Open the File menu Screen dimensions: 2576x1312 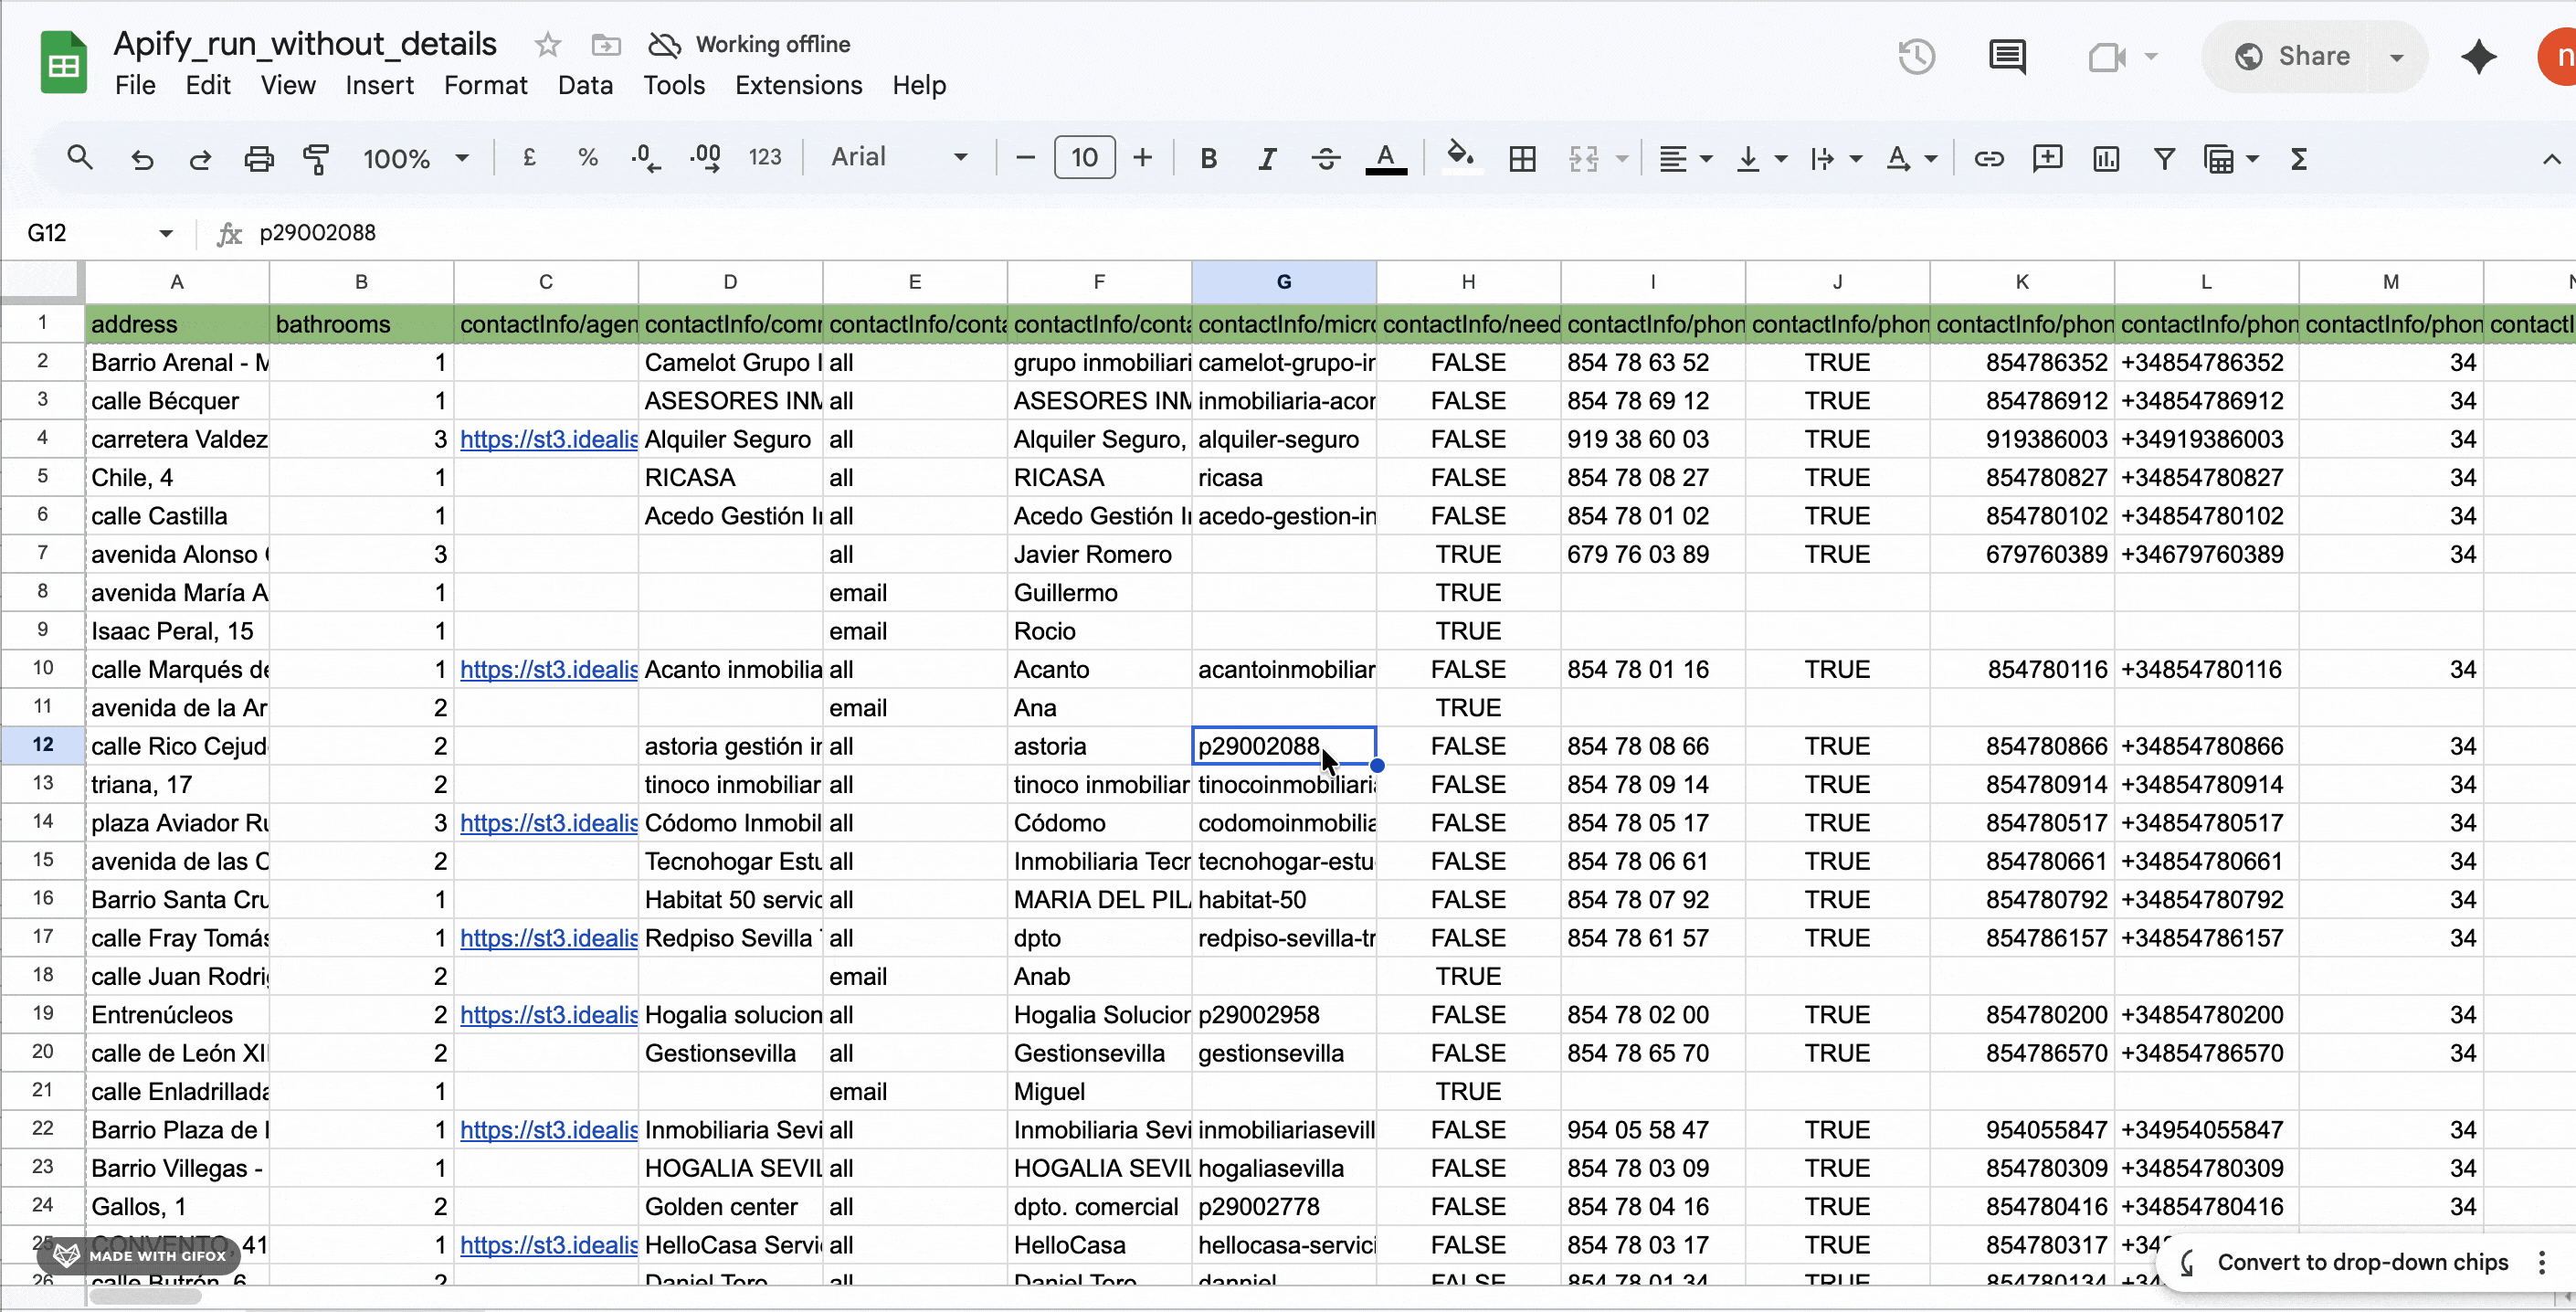tap(135, 85)
